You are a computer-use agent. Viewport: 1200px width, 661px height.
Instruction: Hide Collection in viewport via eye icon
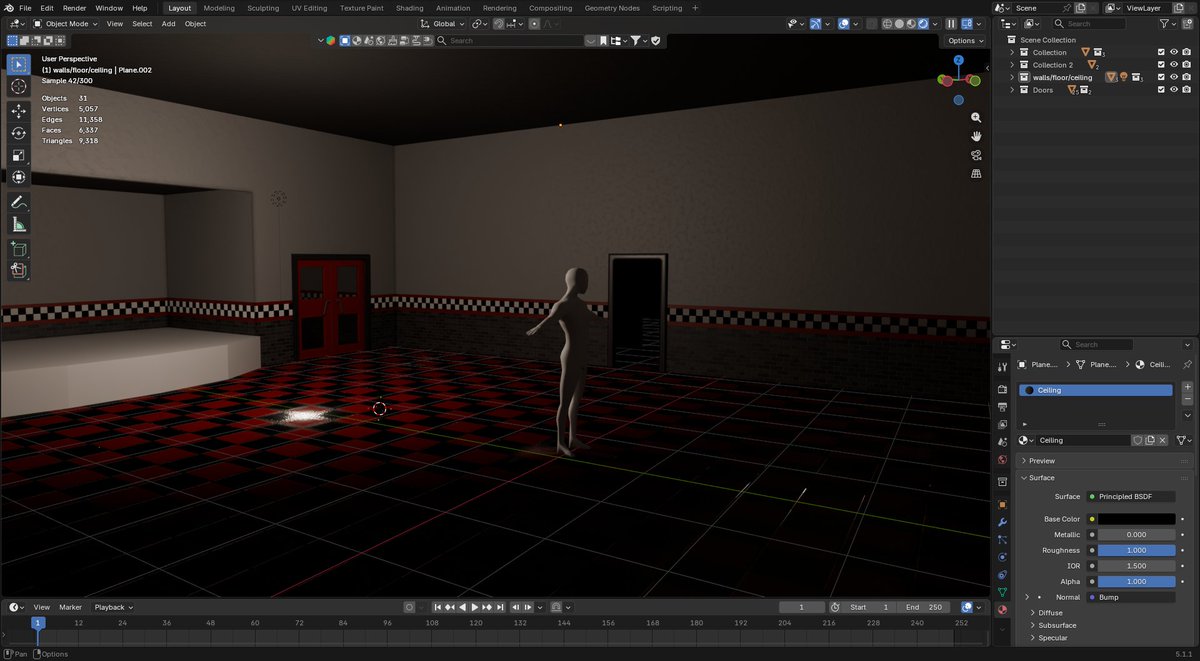1174,52
